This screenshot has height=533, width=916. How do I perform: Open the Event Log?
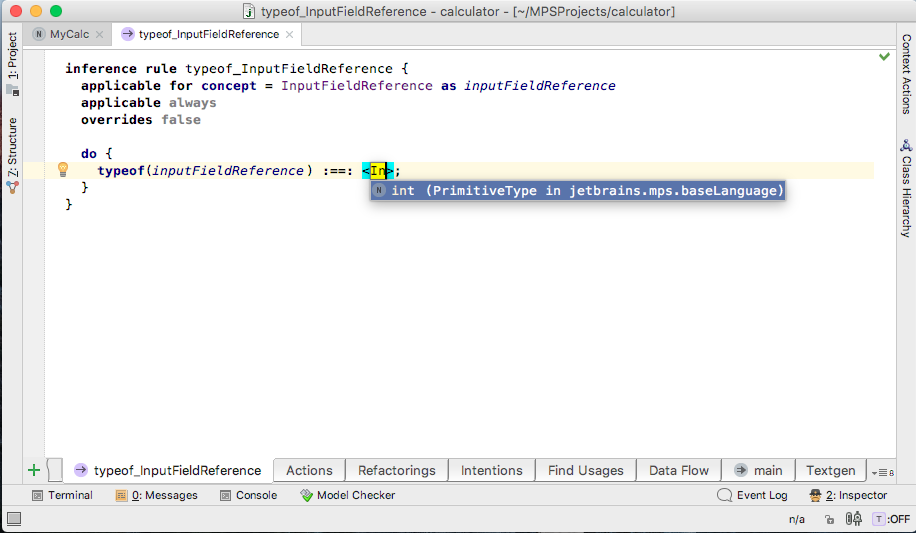[752, 495]
